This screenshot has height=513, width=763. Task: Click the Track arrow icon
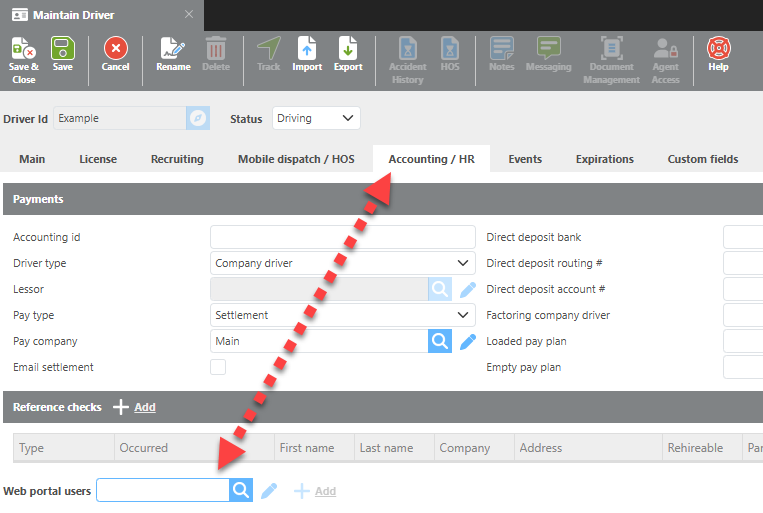(x=269, y=48)
